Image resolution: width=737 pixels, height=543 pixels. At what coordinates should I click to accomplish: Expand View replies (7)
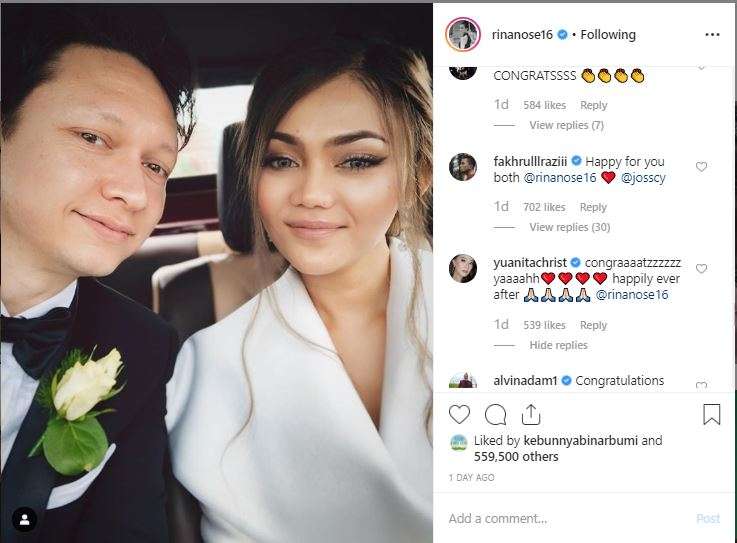click(x=566, y=125)
